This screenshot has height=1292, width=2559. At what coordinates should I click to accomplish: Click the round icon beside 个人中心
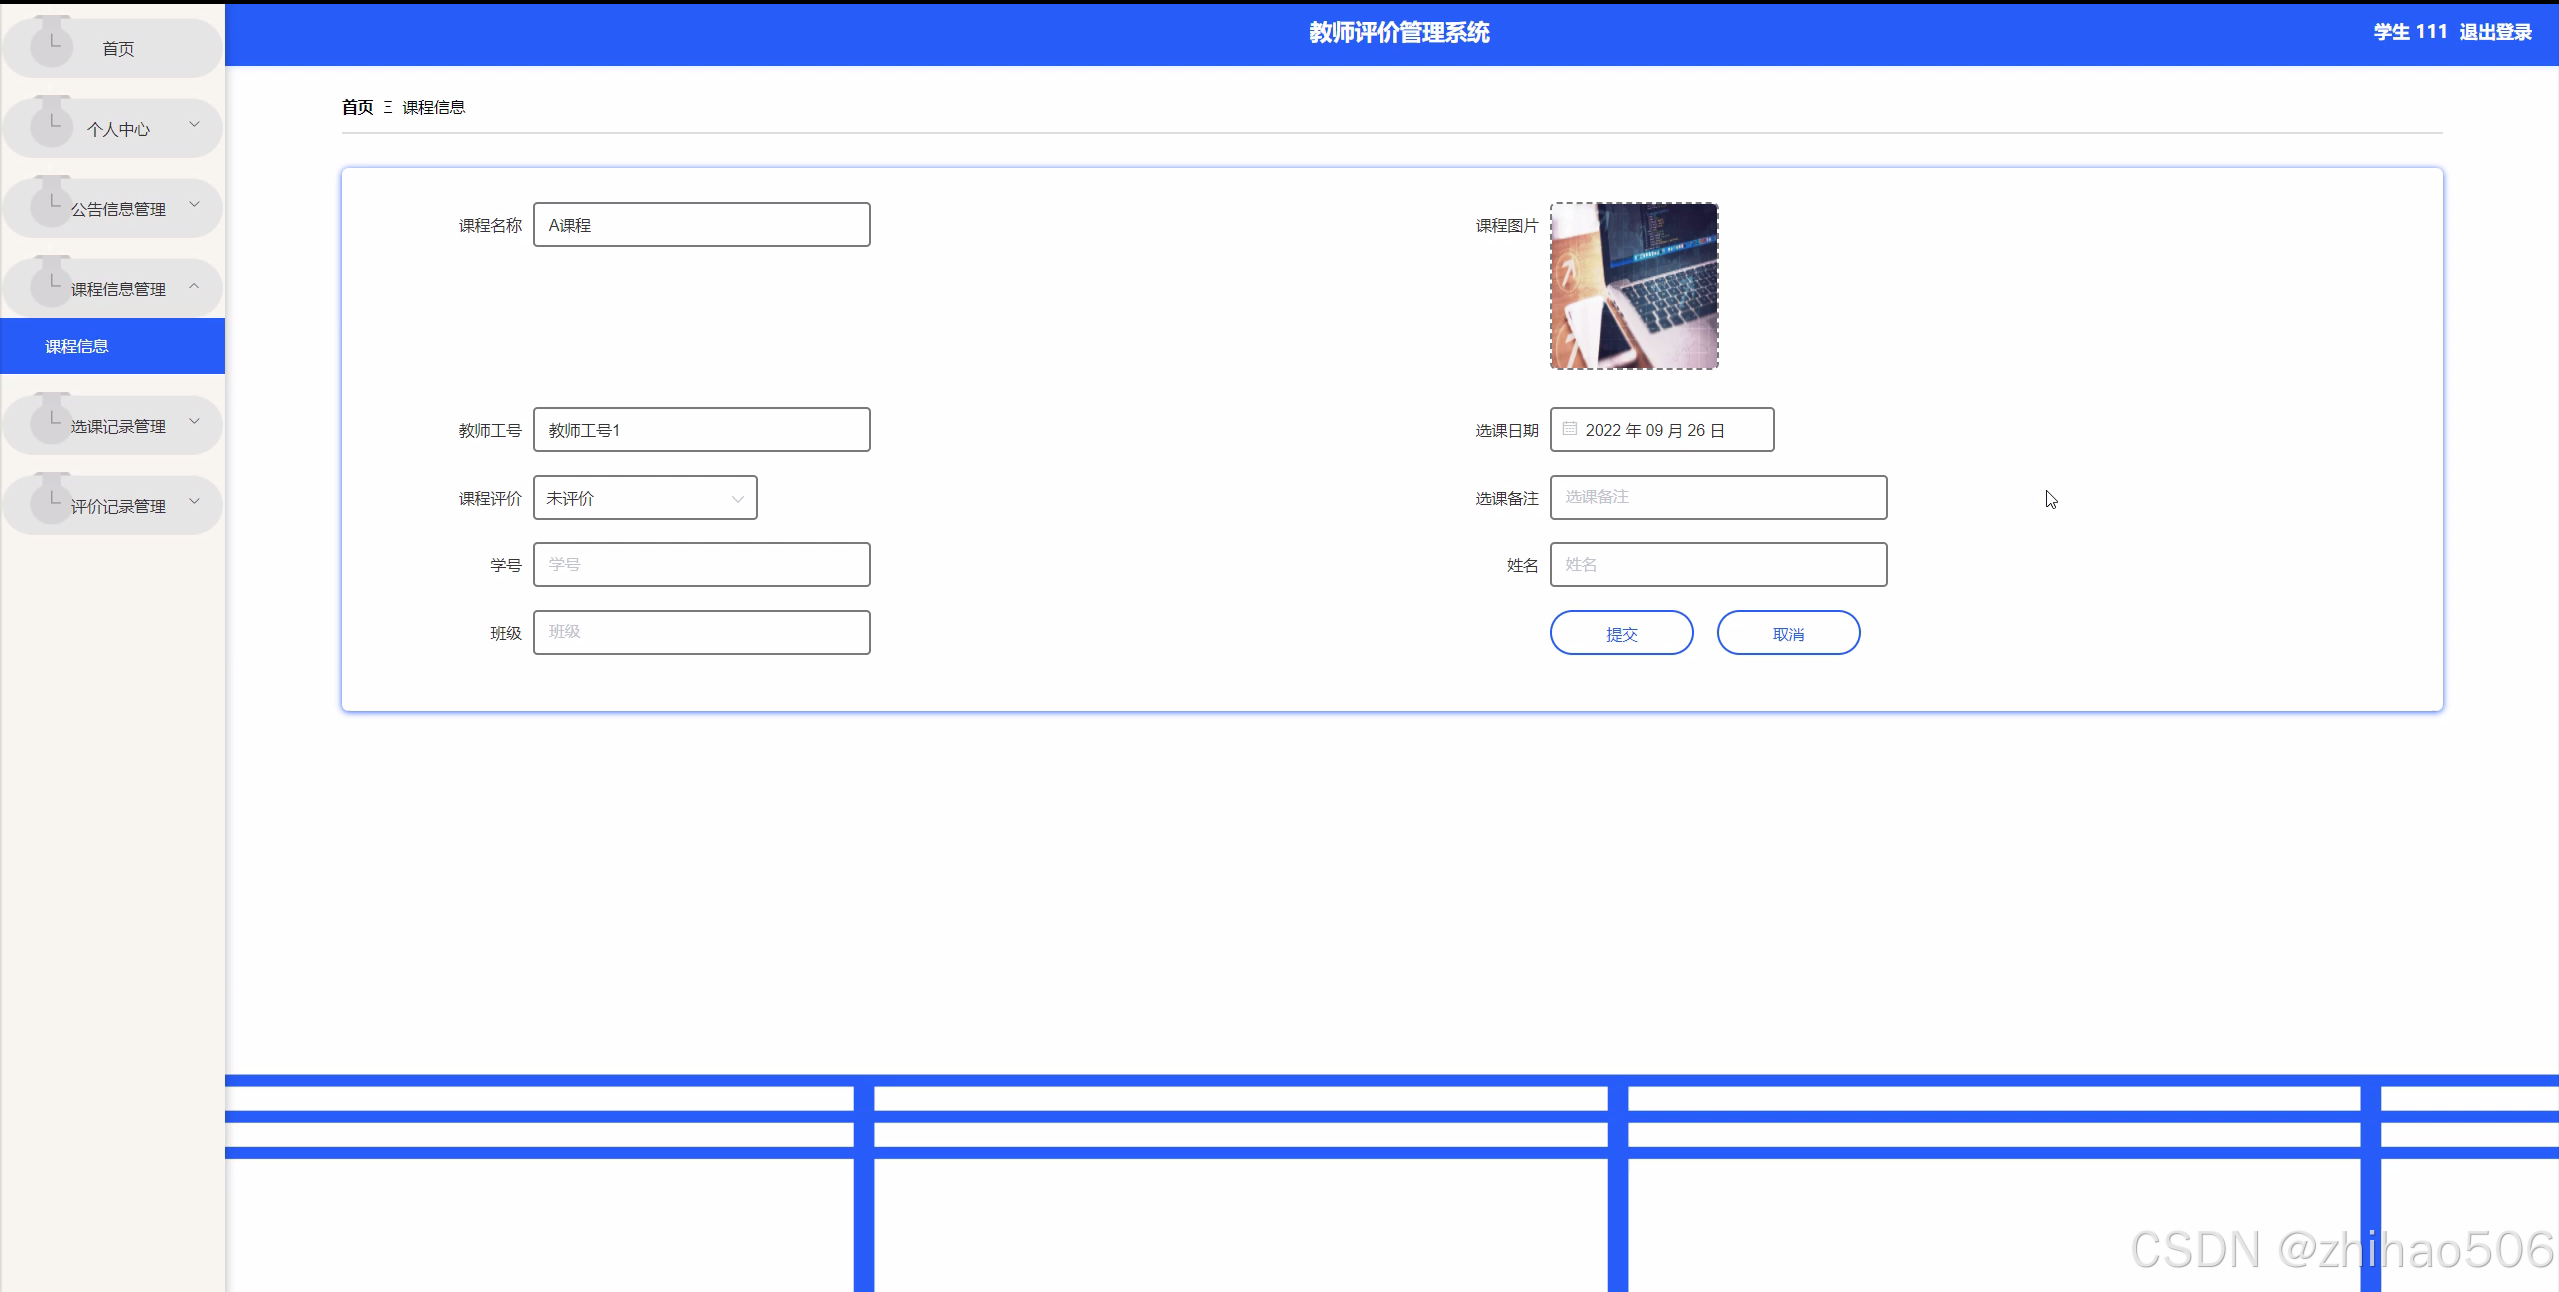(x=51, y=125)
